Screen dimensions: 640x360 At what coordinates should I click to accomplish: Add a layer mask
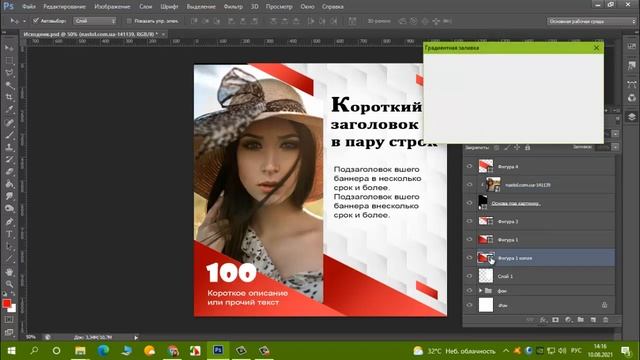[556, 320]
